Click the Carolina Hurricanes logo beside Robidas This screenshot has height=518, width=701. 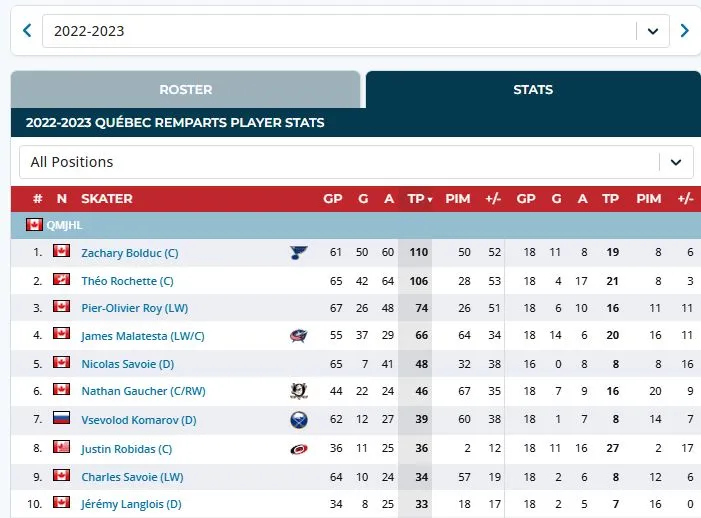click(298, 448)
